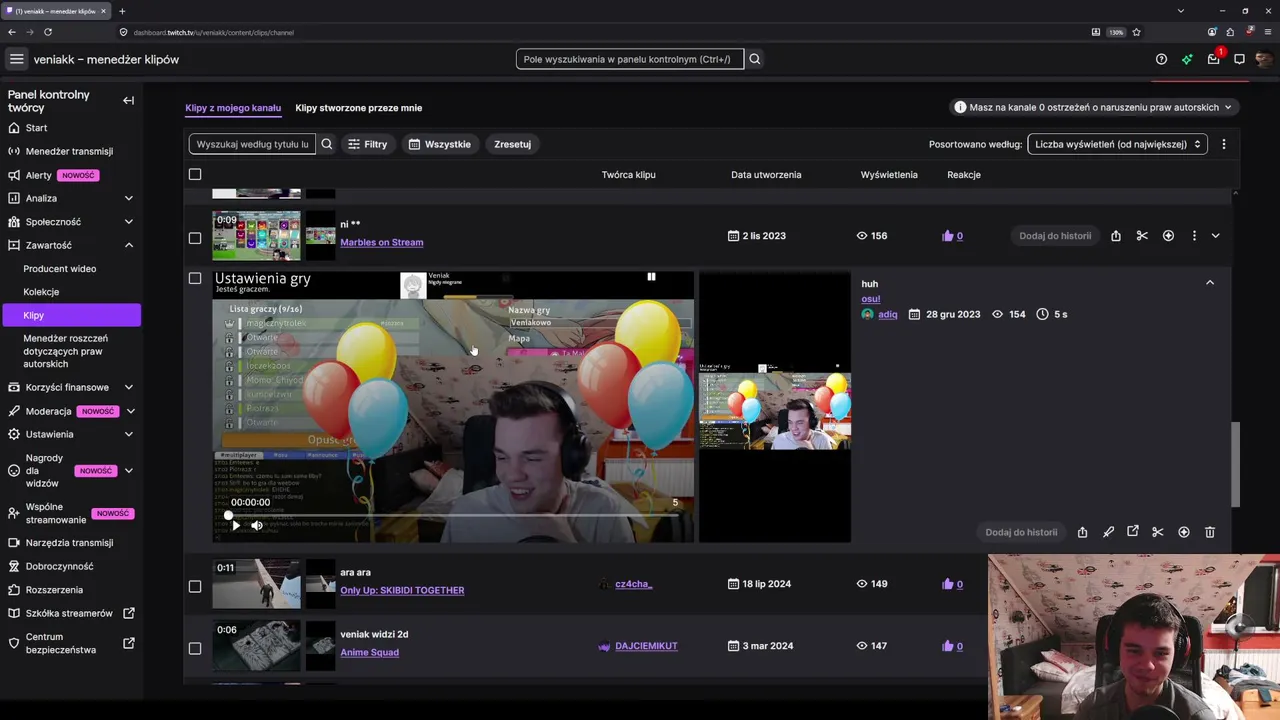Click the circled star icon on 'ni **' row
This screenshot has height=720, width=1280.
1168,236
